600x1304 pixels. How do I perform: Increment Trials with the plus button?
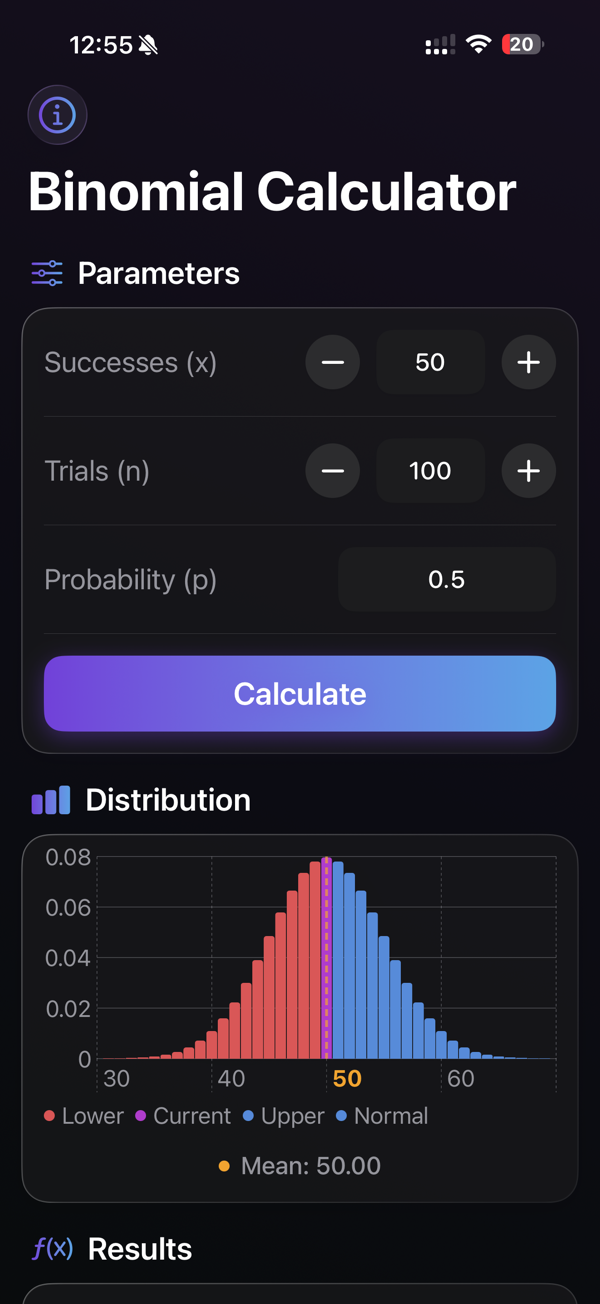(528, 471)
